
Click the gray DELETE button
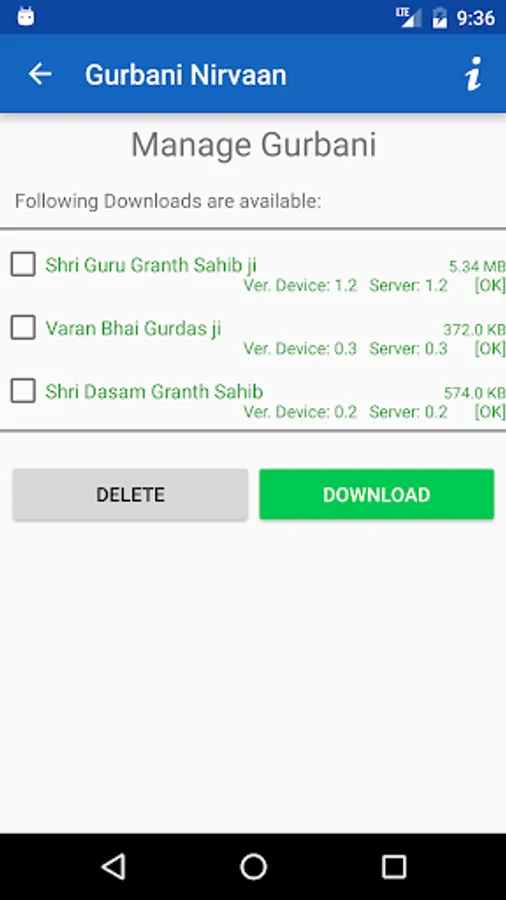pos(130,494)
